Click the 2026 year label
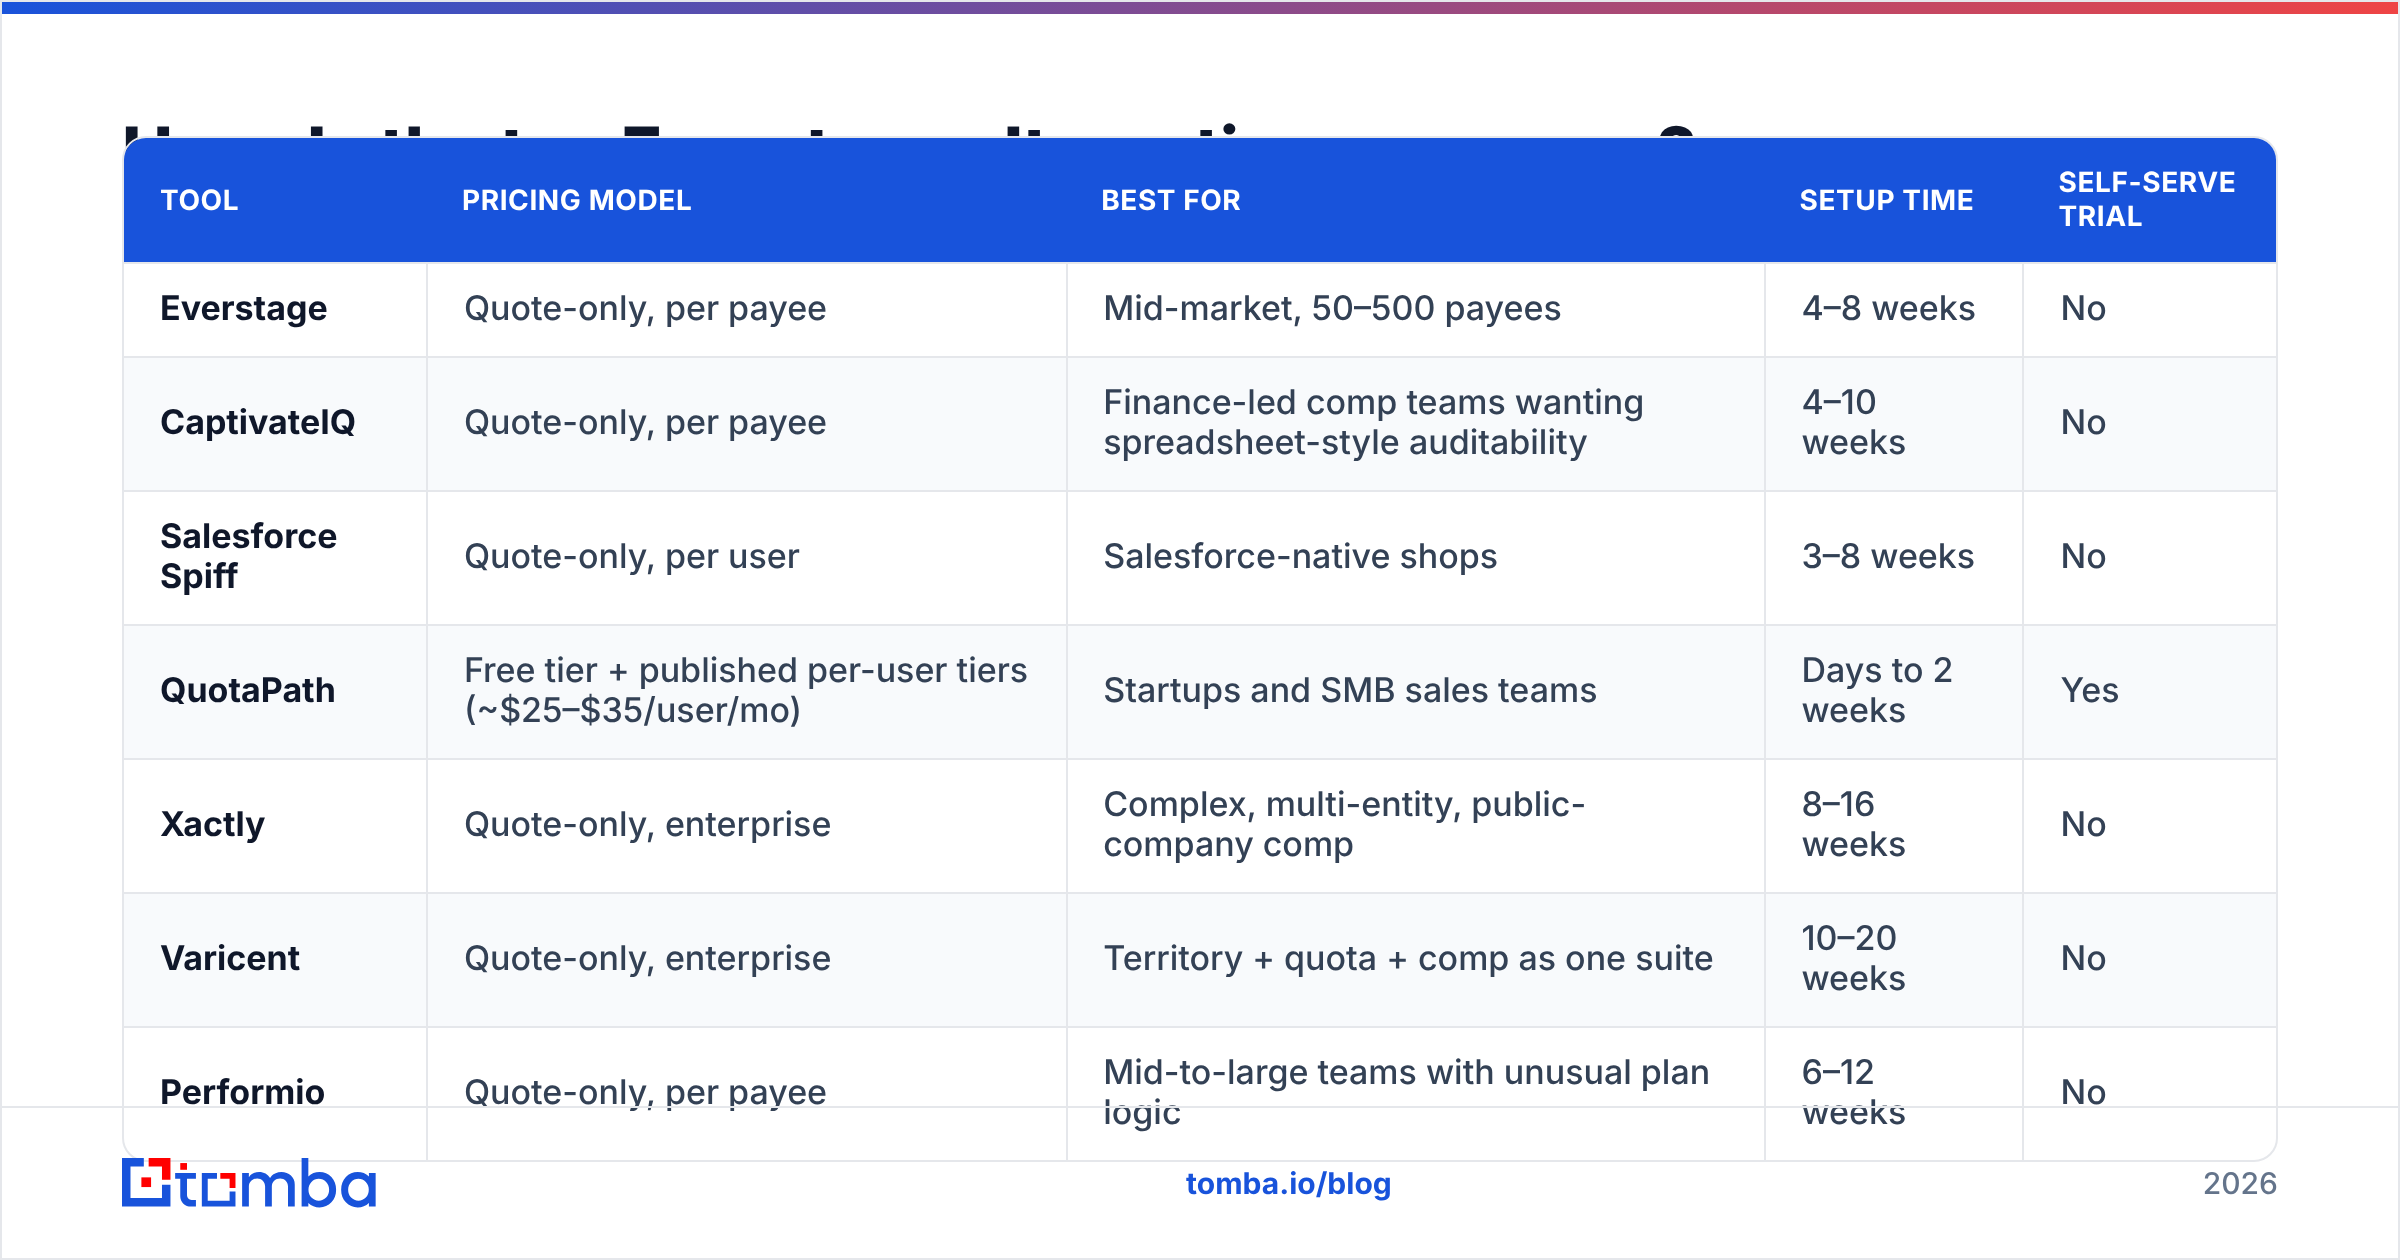 (x=2240, y=1184)
